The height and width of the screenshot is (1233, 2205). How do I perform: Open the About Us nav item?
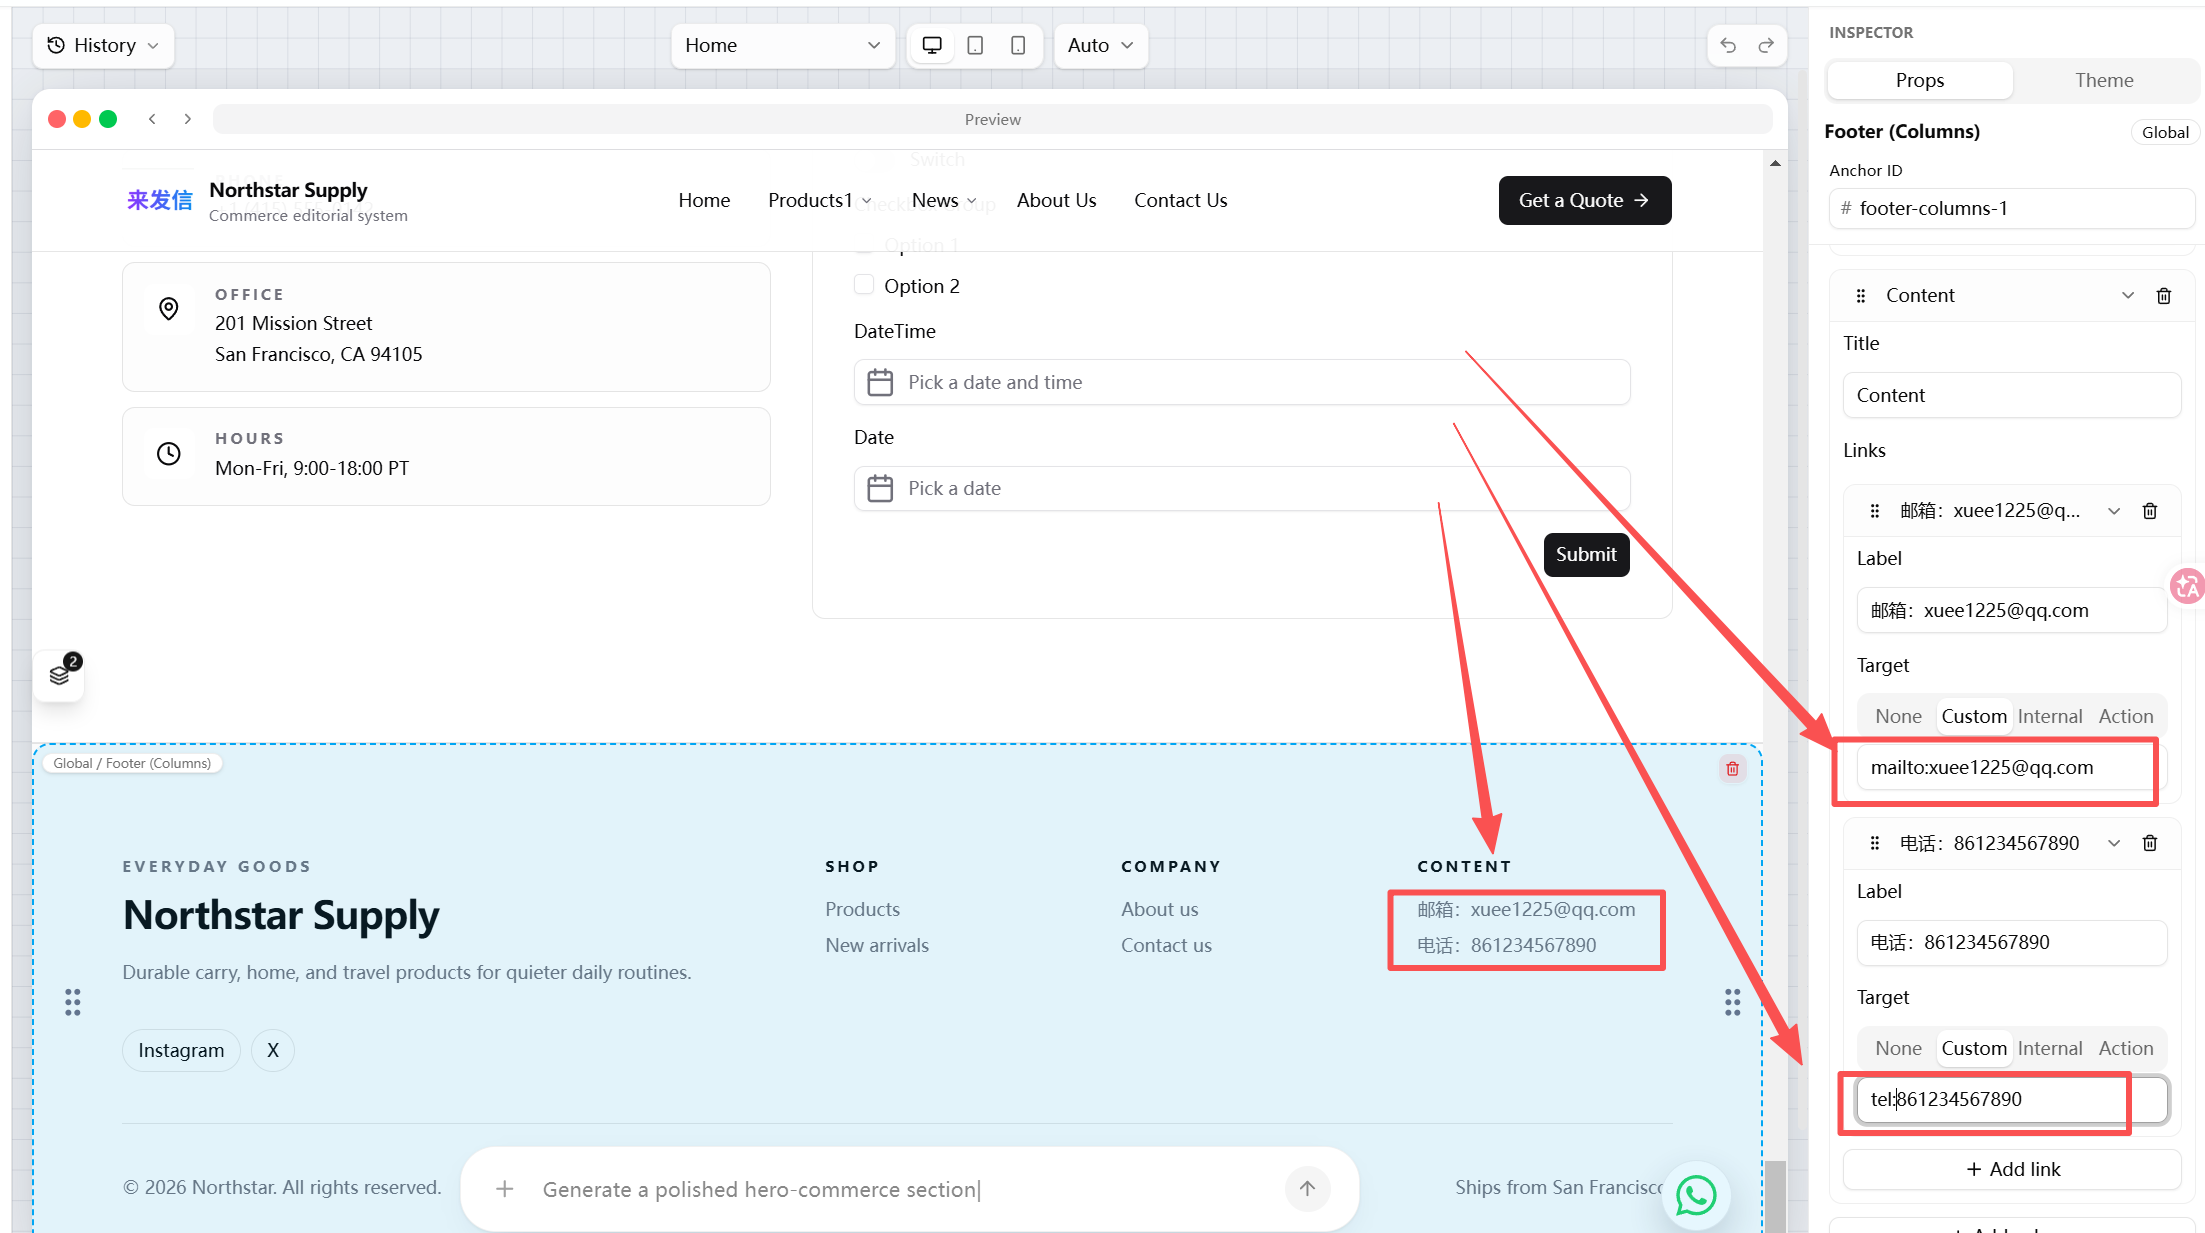tap(1056, 200)
